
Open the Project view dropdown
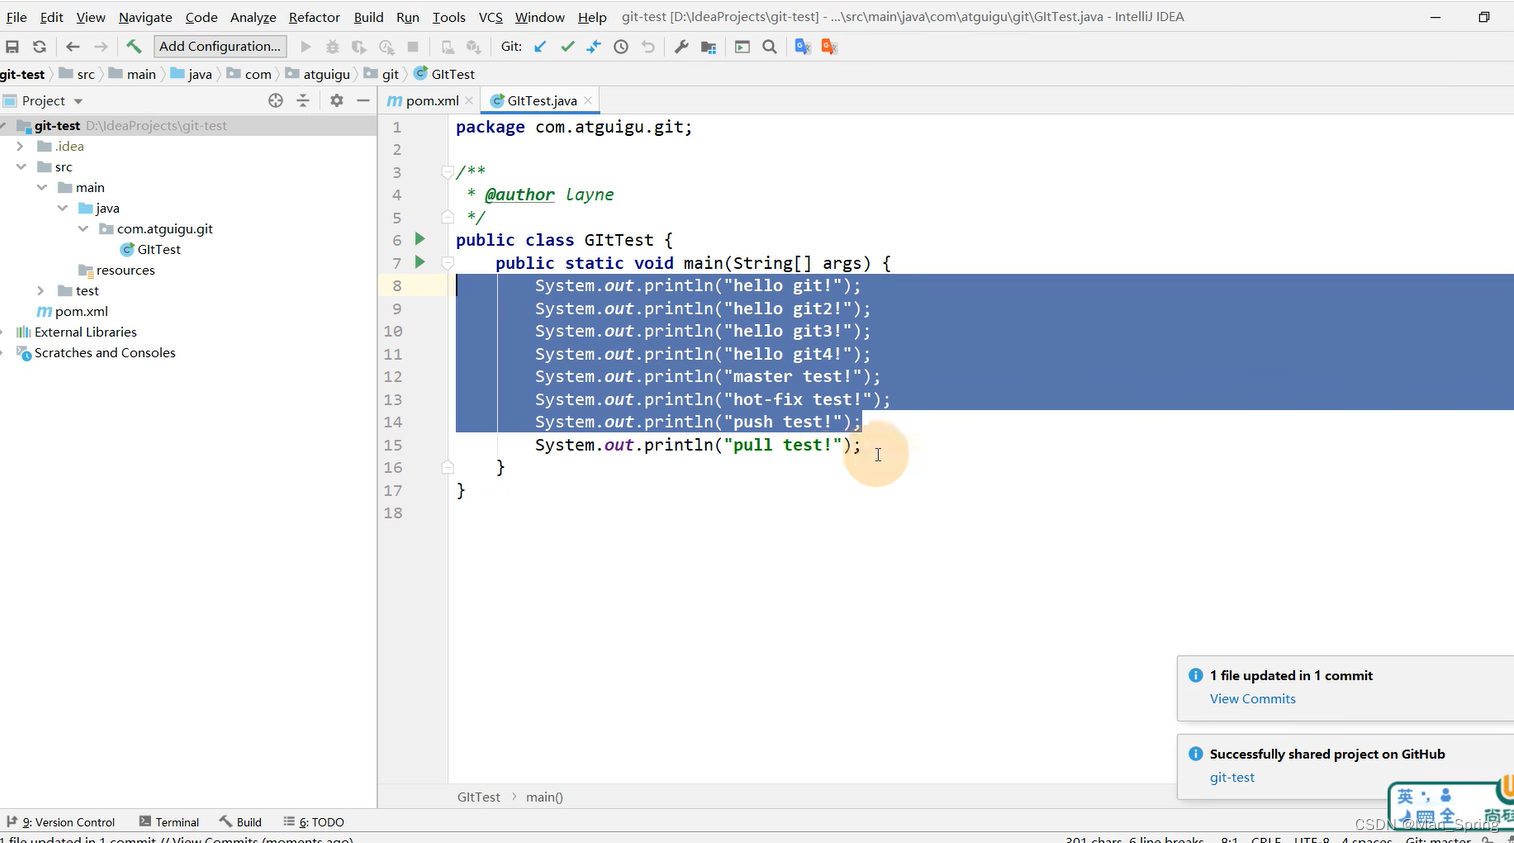[78, 101]
